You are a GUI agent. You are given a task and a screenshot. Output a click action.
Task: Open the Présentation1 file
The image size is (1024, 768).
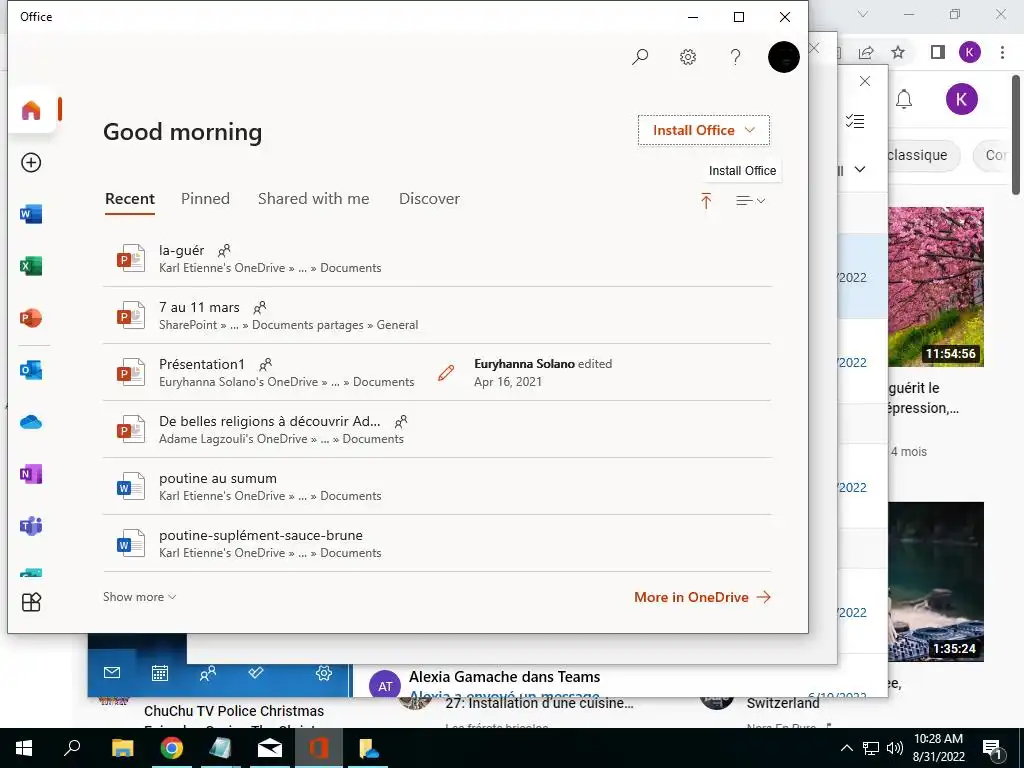pos(437,372)
